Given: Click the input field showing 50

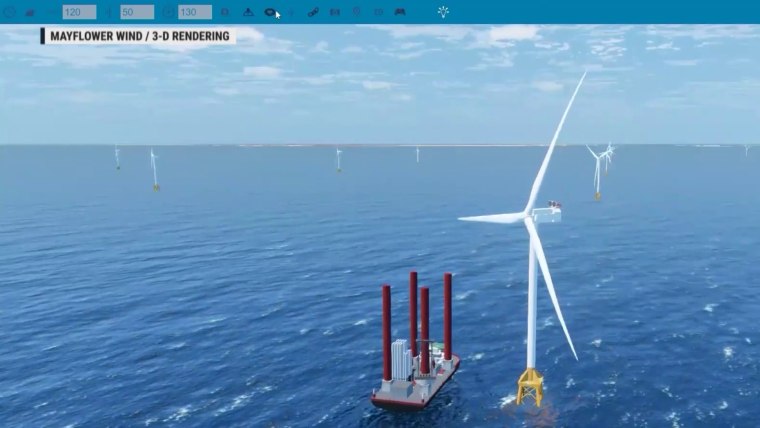Looking at the screenshot, I should click(x=137, y=12).
